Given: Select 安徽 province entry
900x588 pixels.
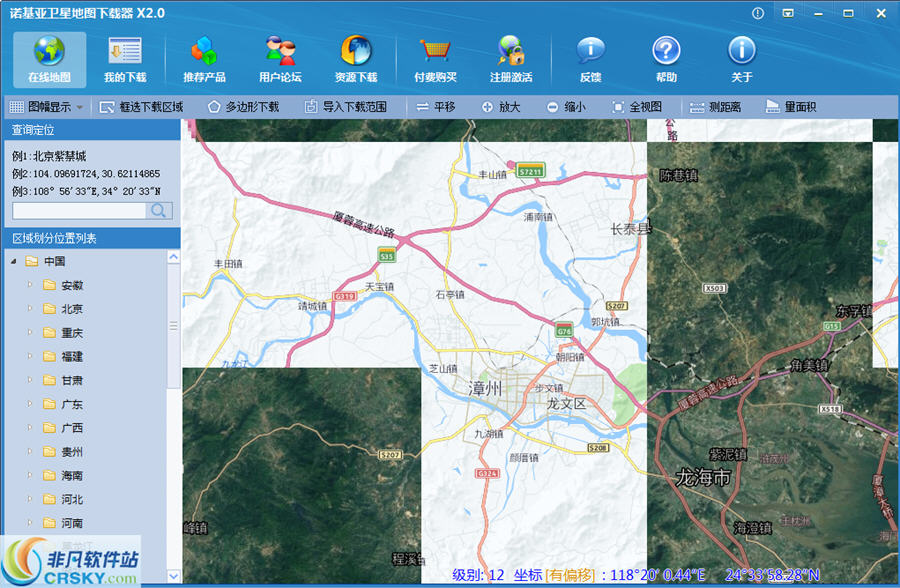Looking at the screenshot, I should (x=63, y=285).
